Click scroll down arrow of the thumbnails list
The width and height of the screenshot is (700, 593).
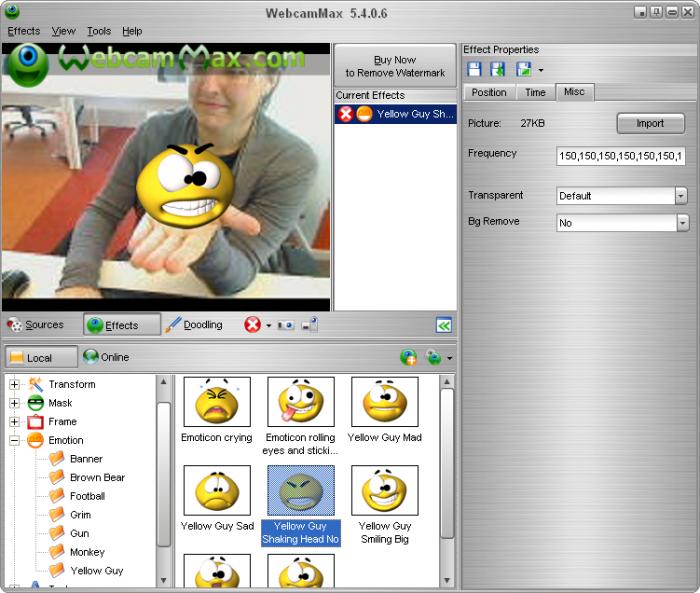click(x=447, y=580)
